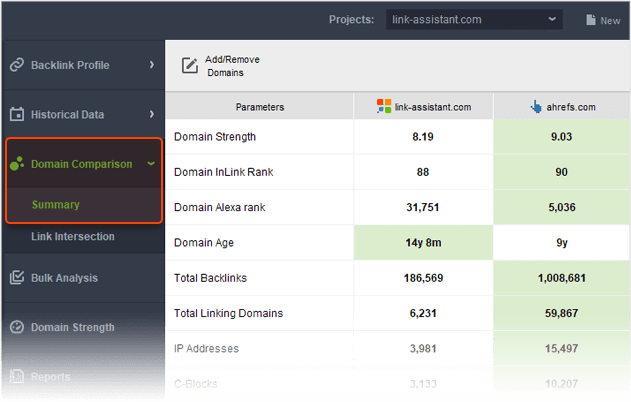
Task: Select the Total Backlinks row label
Action: click(210, 278)
